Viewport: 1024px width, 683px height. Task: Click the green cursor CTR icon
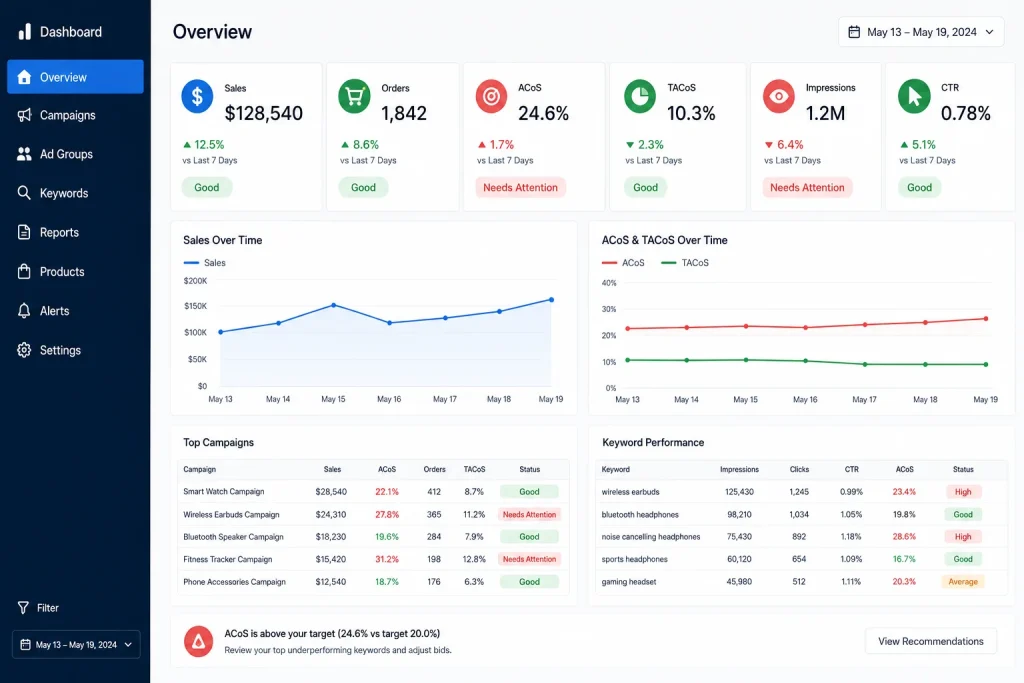(x=914, y=97)
